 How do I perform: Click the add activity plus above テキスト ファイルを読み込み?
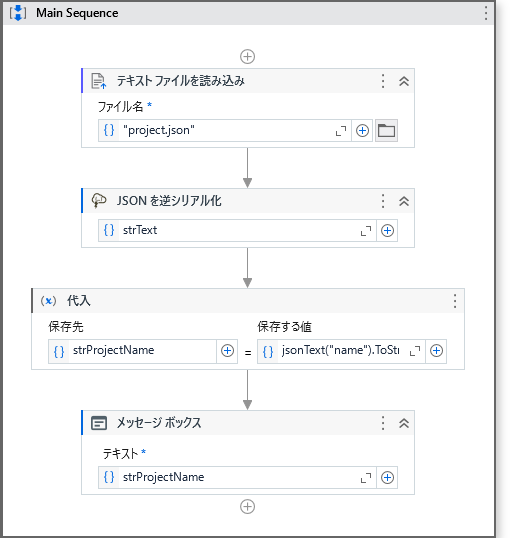pyautogui.click(x=247, y=57)
